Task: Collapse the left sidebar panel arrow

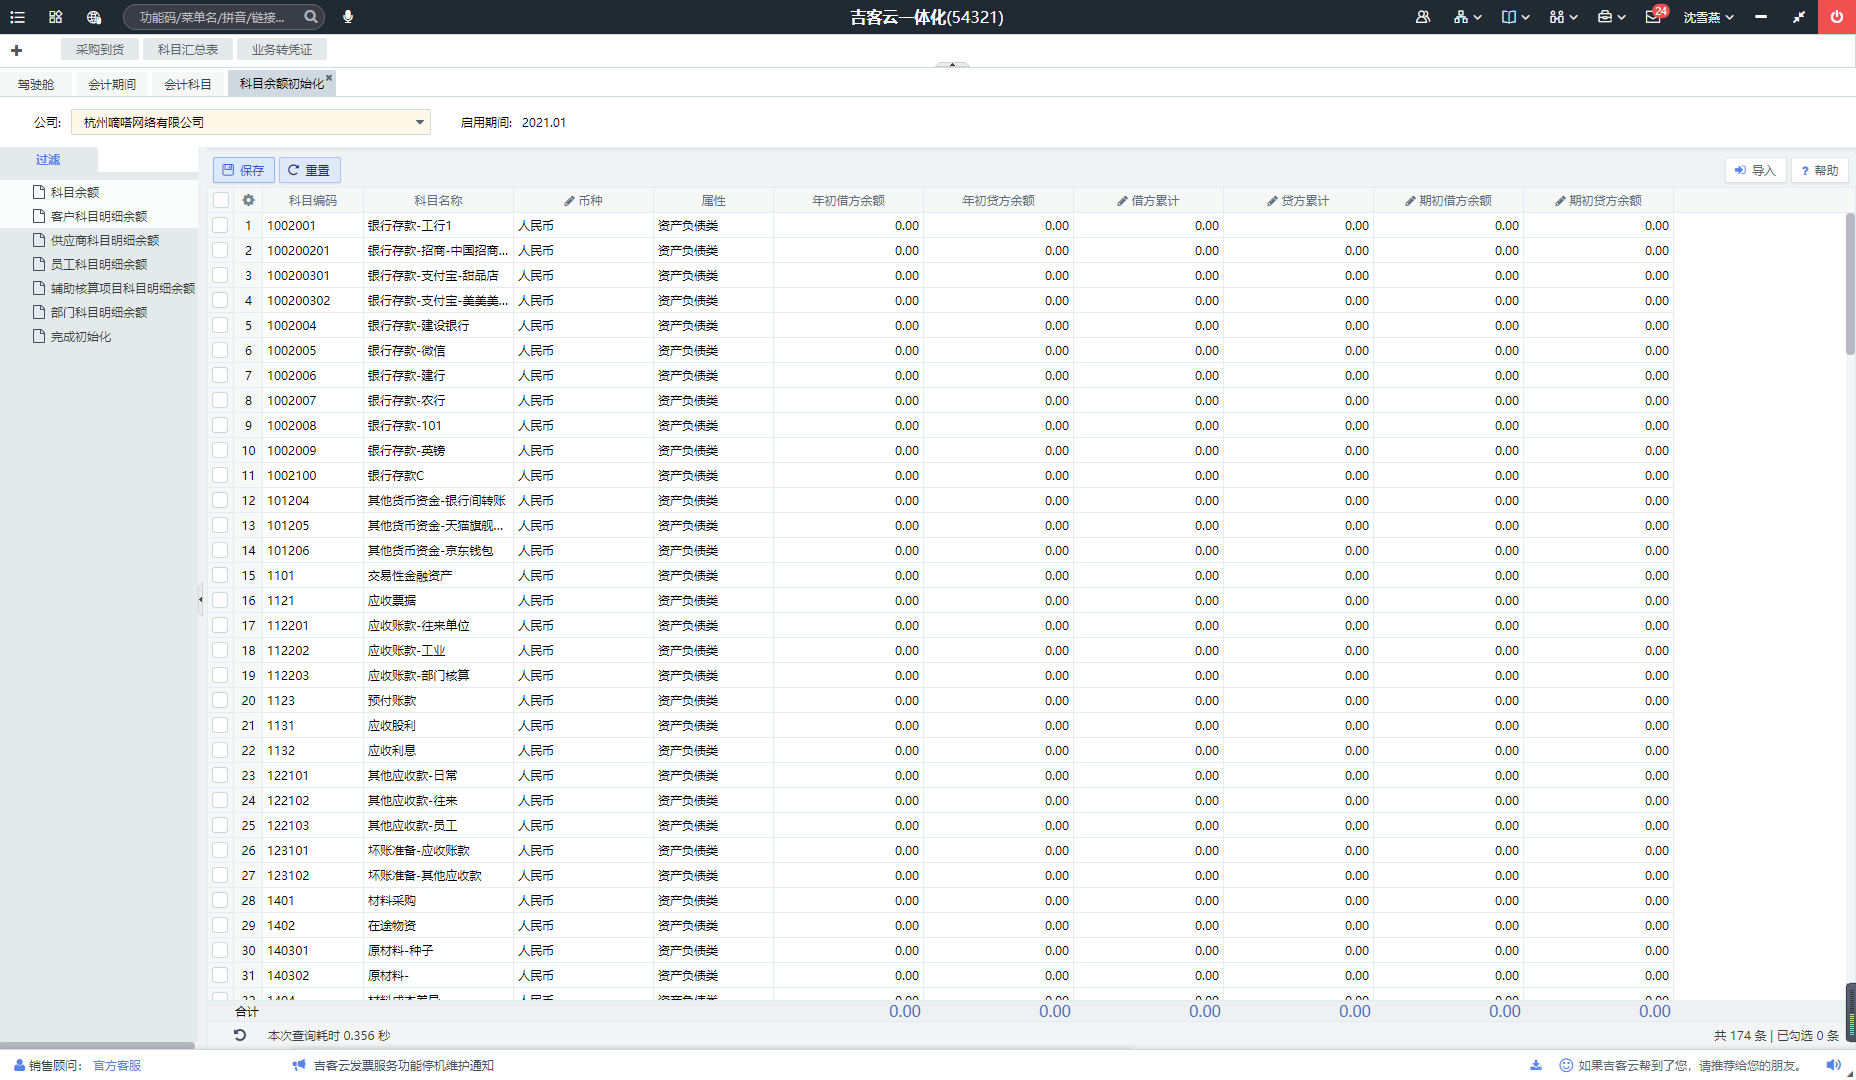Action: pos(201,600)
